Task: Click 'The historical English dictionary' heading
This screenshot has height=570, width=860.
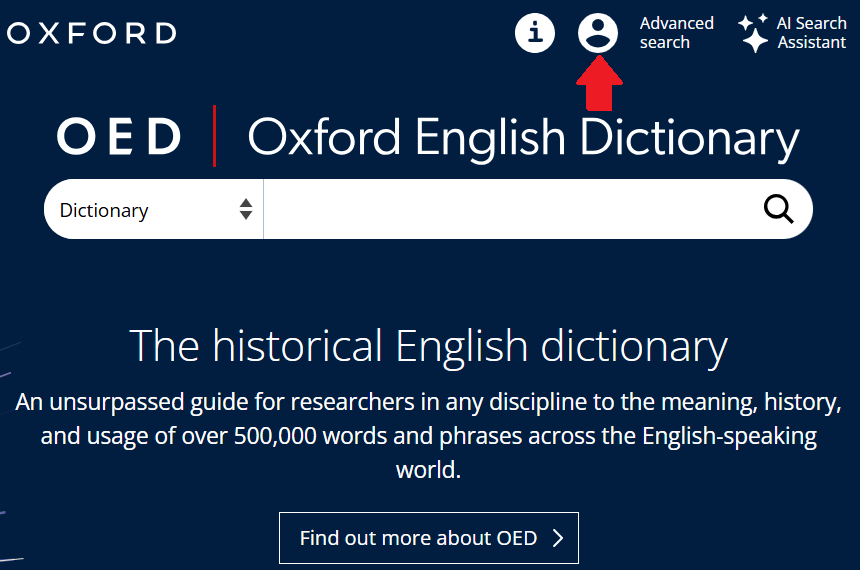Action: tap(428, 346)
